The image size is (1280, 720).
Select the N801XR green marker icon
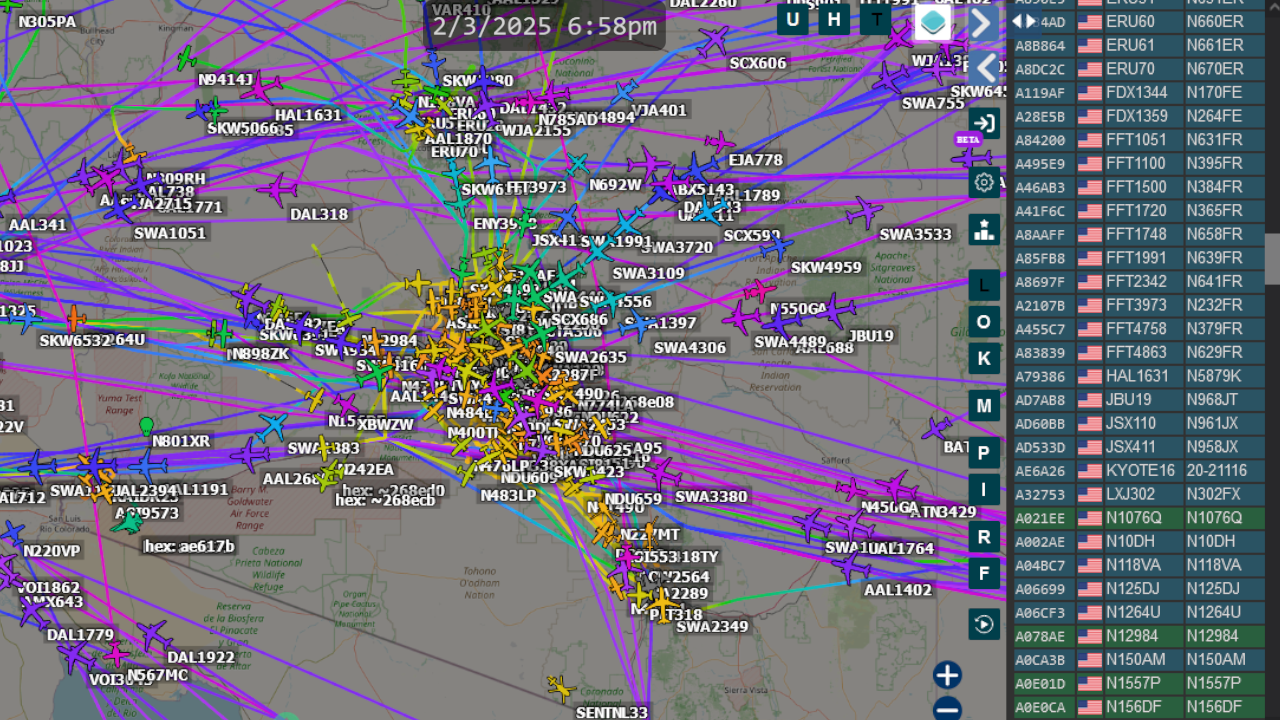(147, 427)
